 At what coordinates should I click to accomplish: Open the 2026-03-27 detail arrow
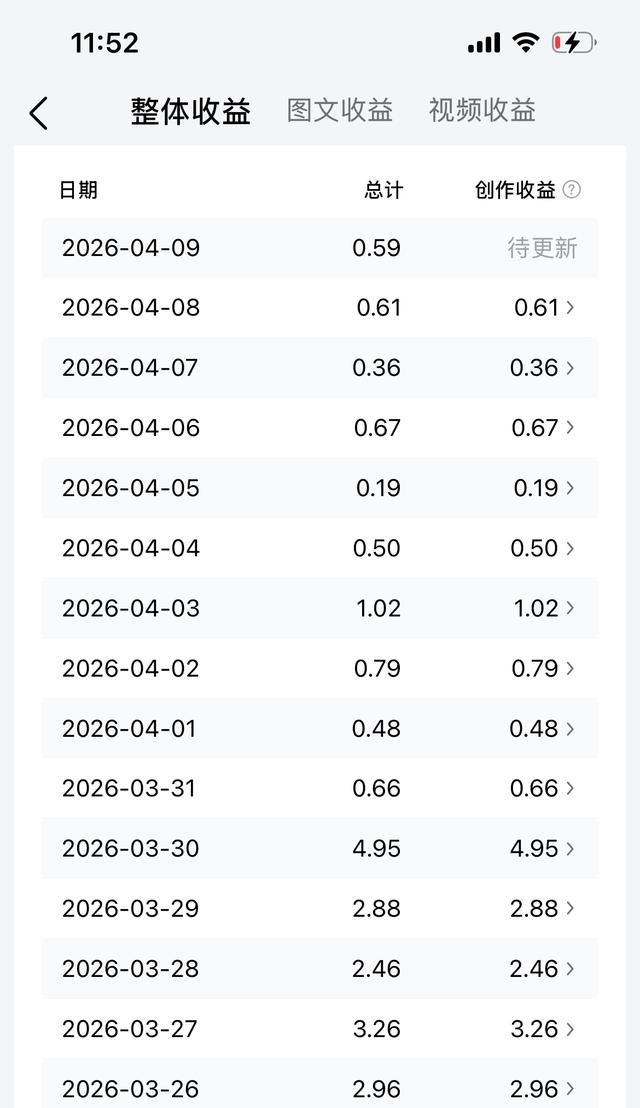(x=570, y=1028)
